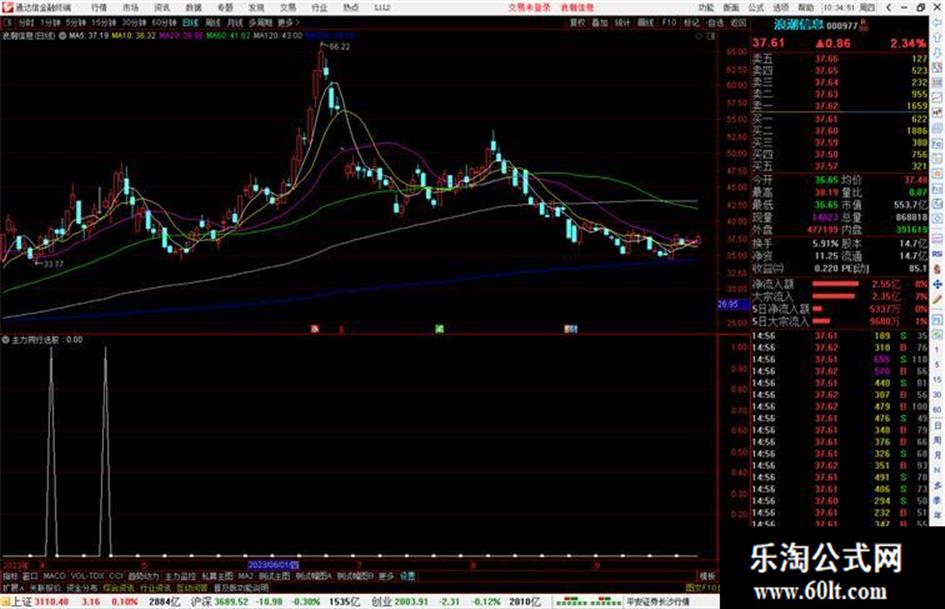Open the 行业资讯 tab
Image resolution: width=945 pixels, height=609 pixels.
point(155,587)
